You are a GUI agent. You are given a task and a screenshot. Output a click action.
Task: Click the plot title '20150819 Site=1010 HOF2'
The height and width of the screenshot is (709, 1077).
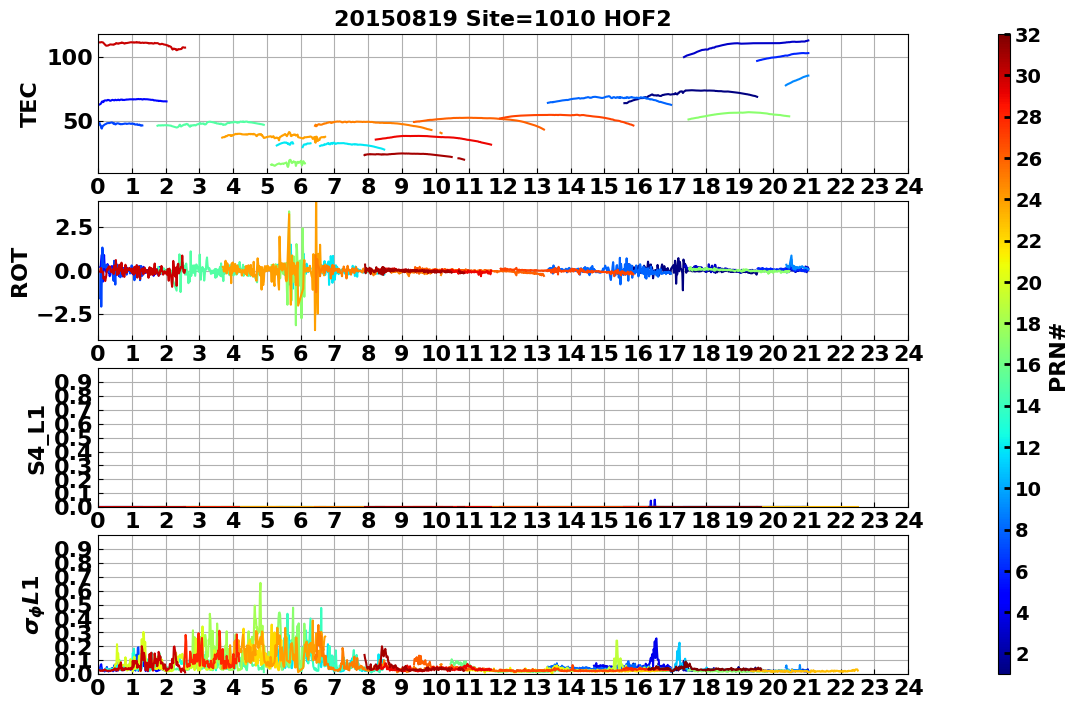click(x=502, y=19)
